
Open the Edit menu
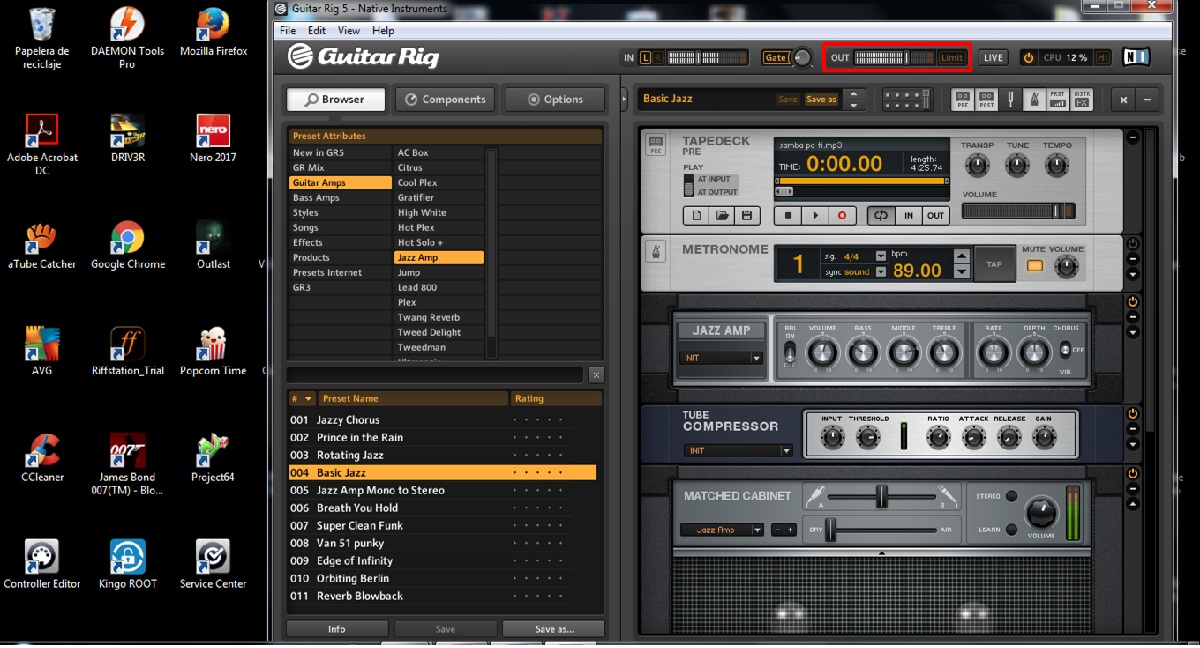[x=317, y=31]
